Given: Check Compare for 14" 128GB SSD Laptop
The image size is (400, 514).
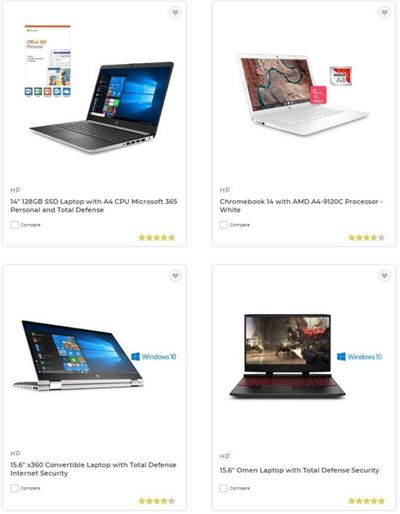Looking at the screenshot, I should coord(14,225).
